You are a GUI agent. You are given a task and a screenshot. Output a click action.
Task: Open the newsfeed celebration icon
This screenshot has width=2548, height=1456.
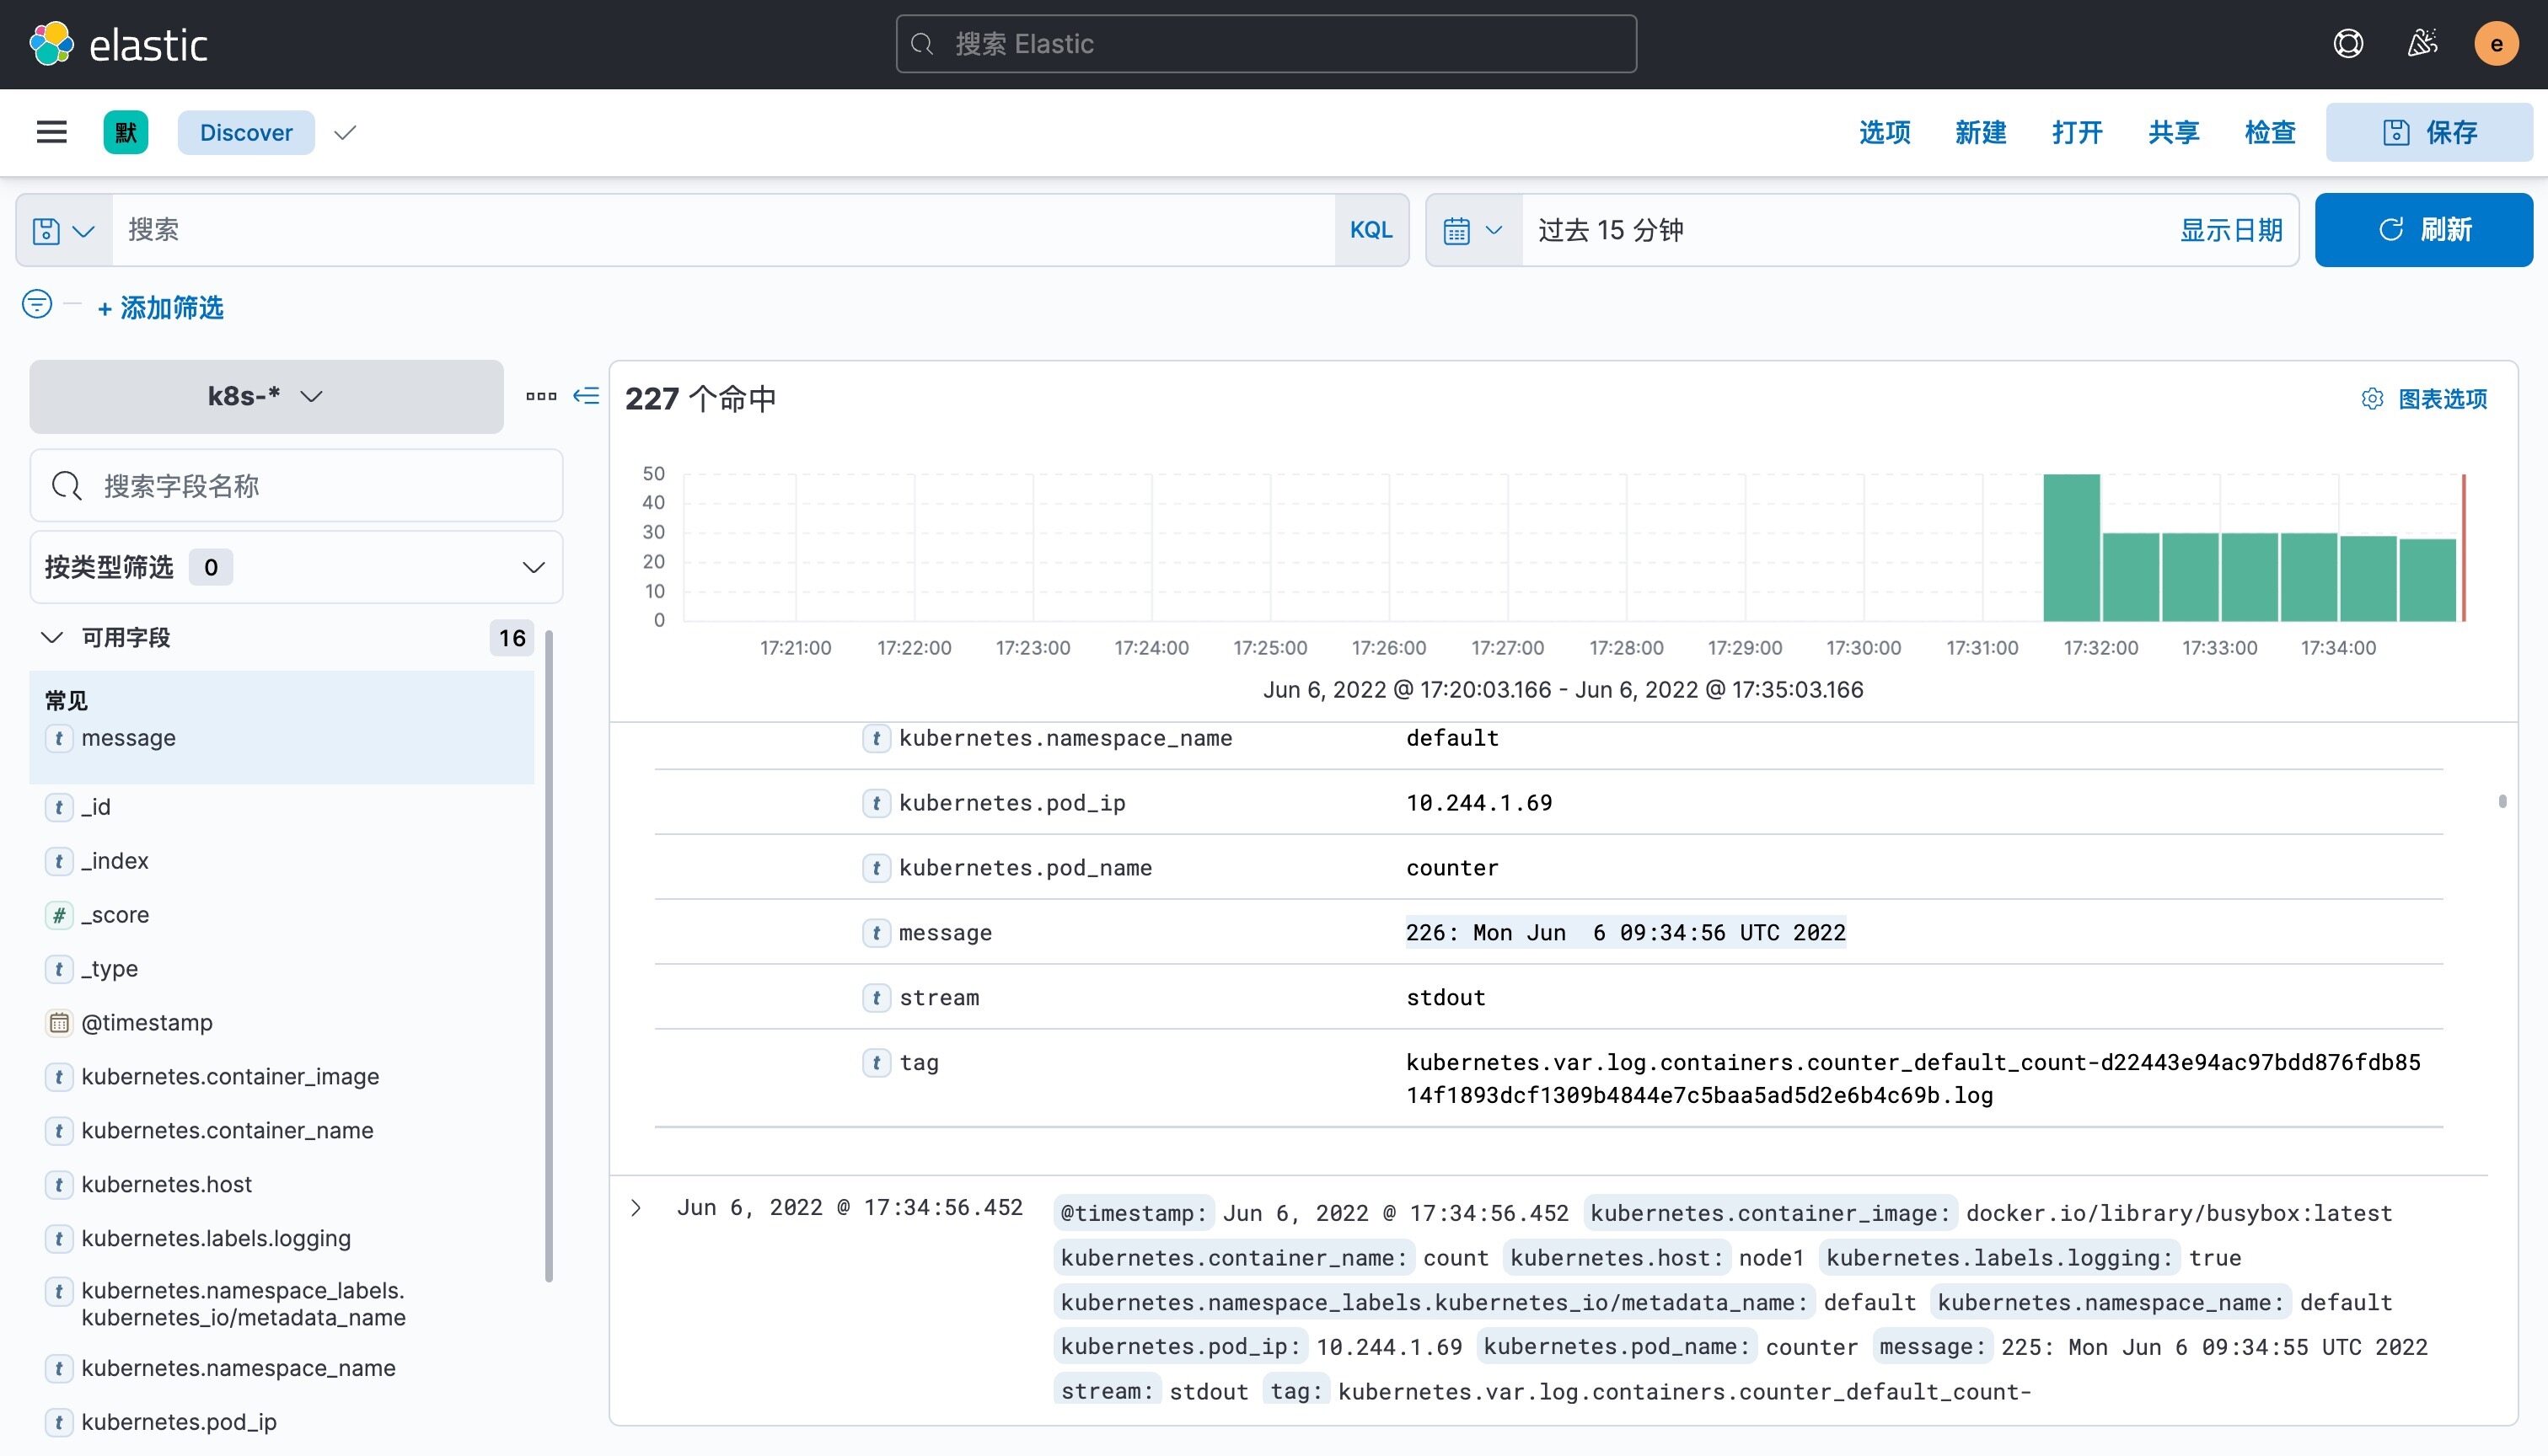click(2421, 44)
